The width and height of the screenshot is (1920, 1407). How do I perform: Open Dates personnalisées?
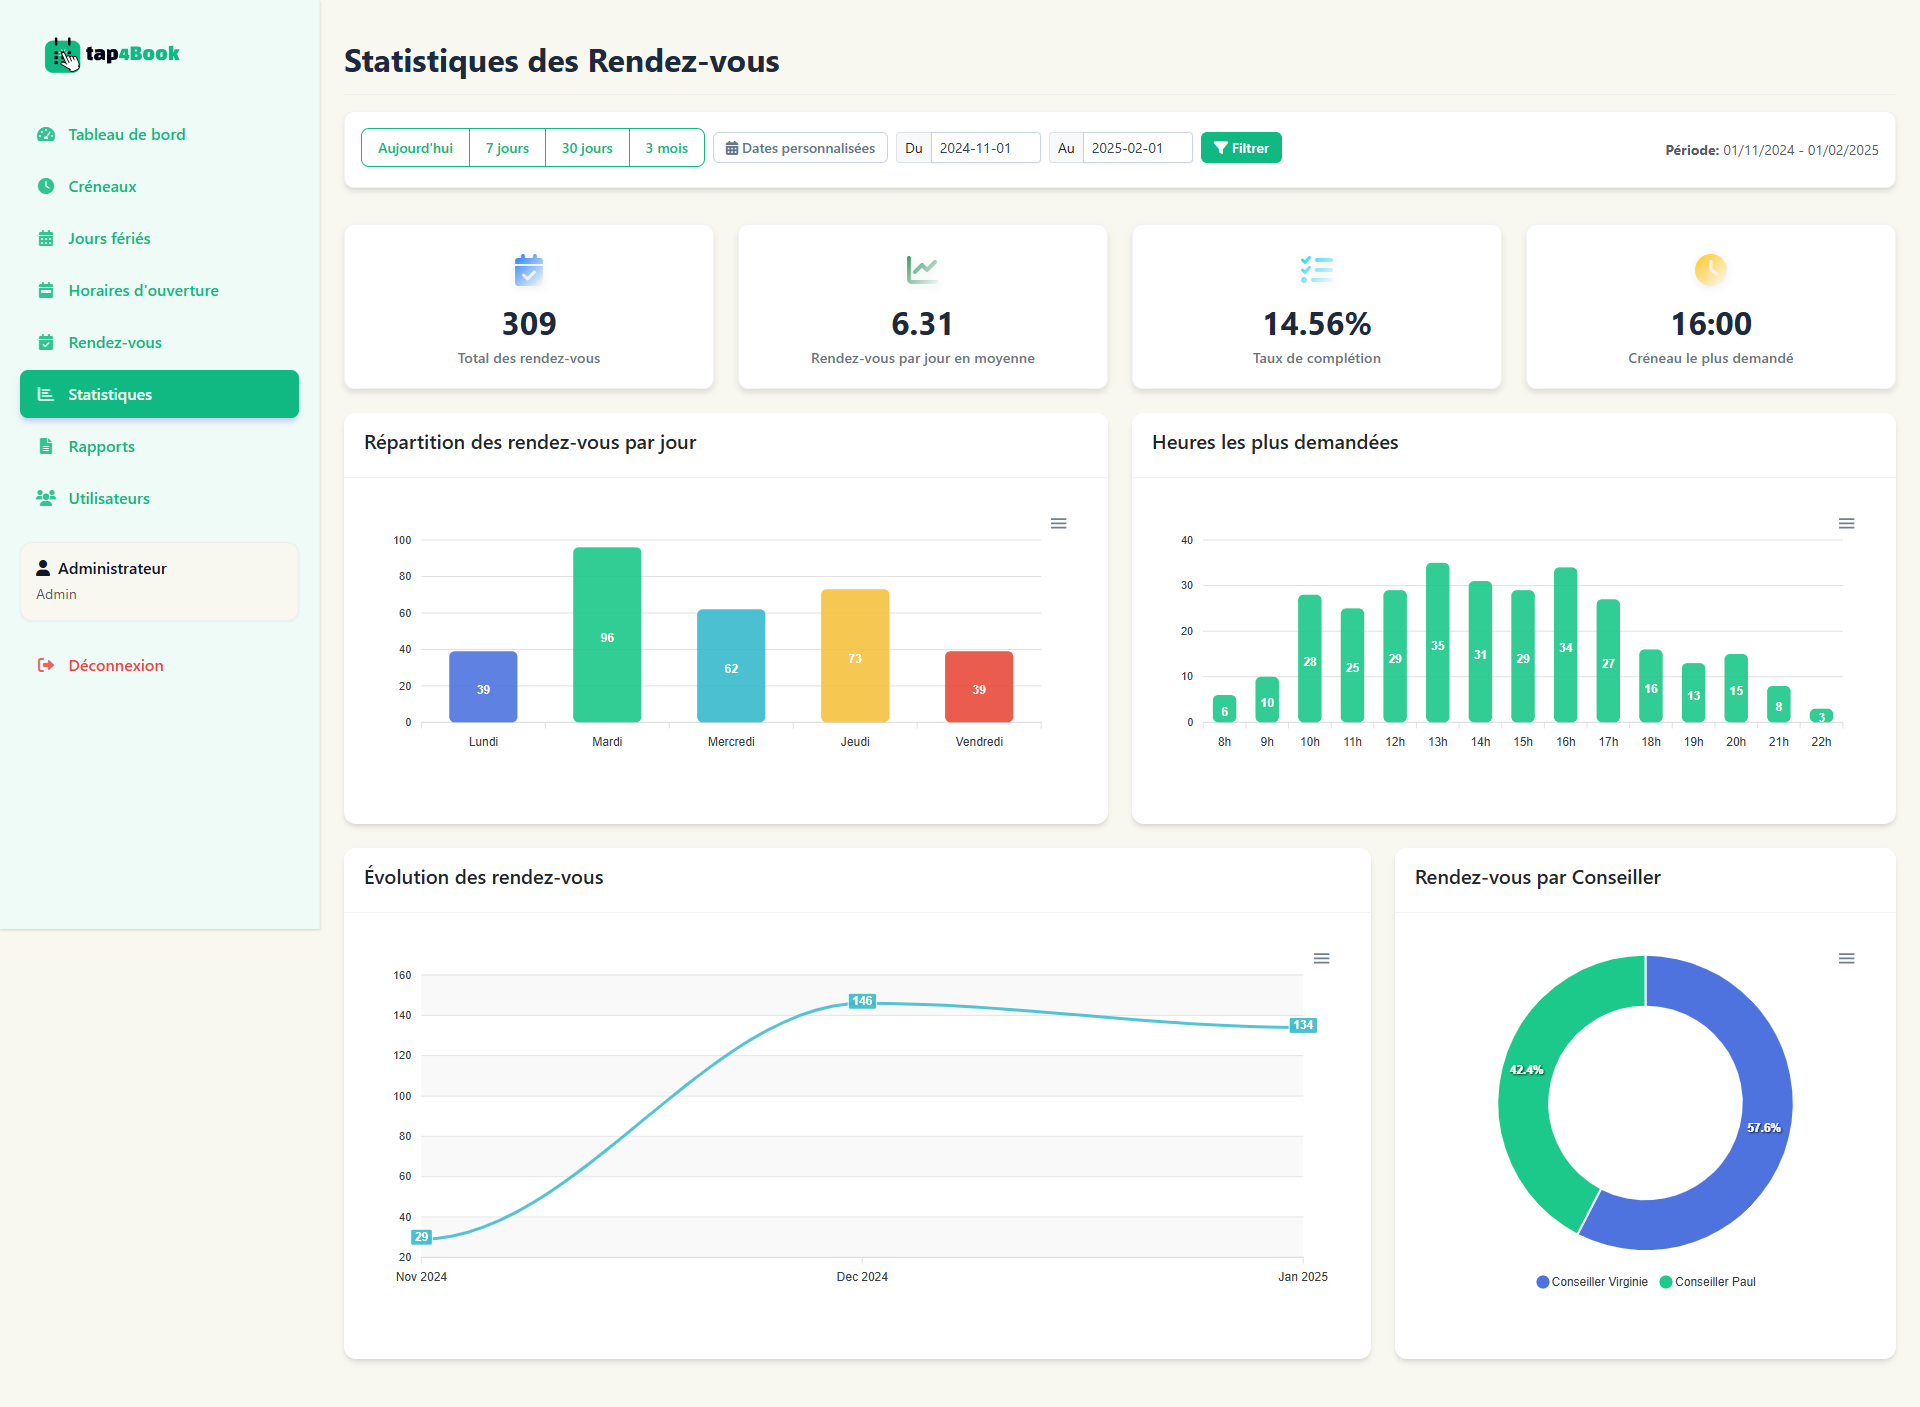799,147
